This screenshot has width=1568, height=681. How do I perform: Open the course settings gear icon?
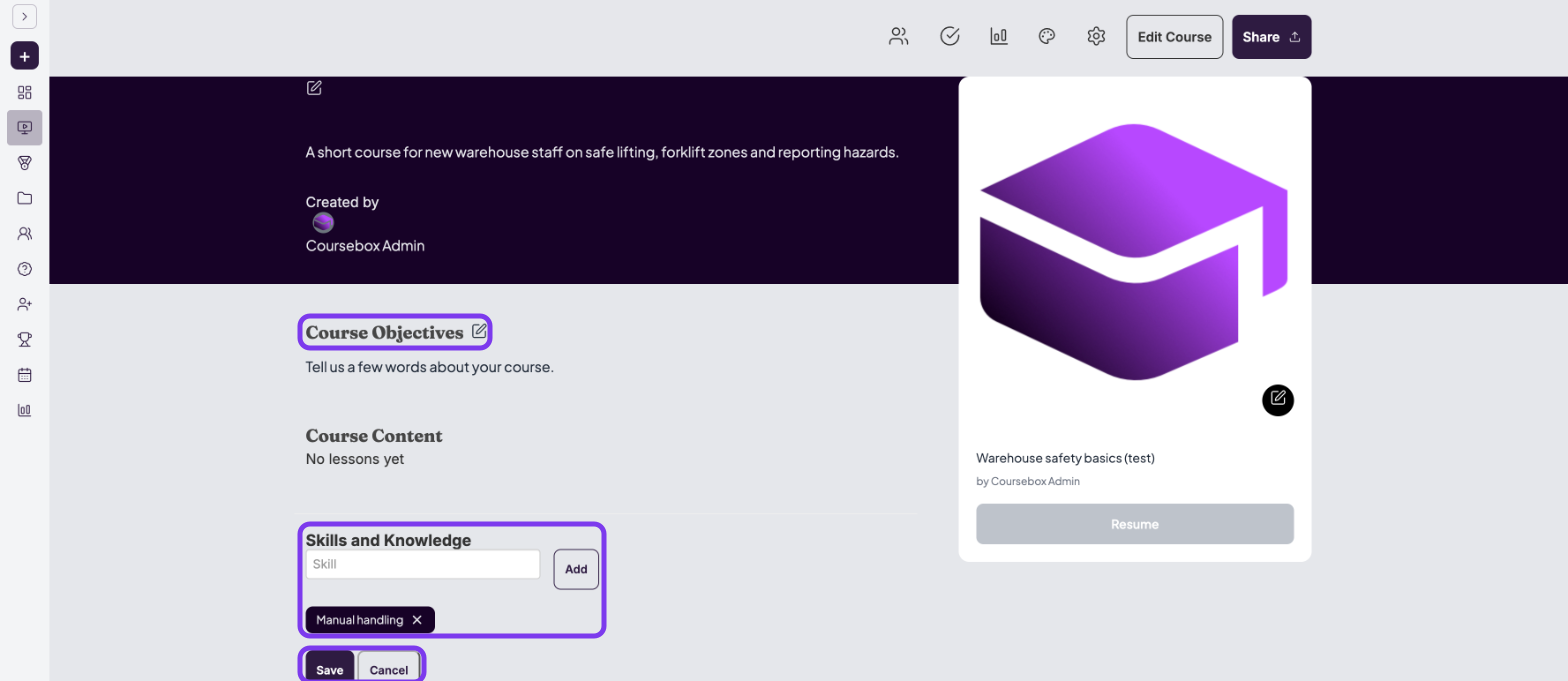click(x=1096, y=37)
